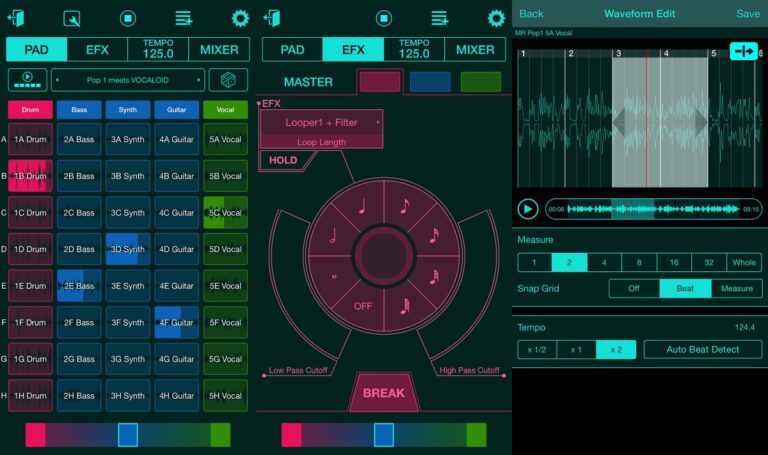Viewport: 768px width, 455px height.
Task: Tap blue slider handle below pads
Action: [x=128, y=435]
